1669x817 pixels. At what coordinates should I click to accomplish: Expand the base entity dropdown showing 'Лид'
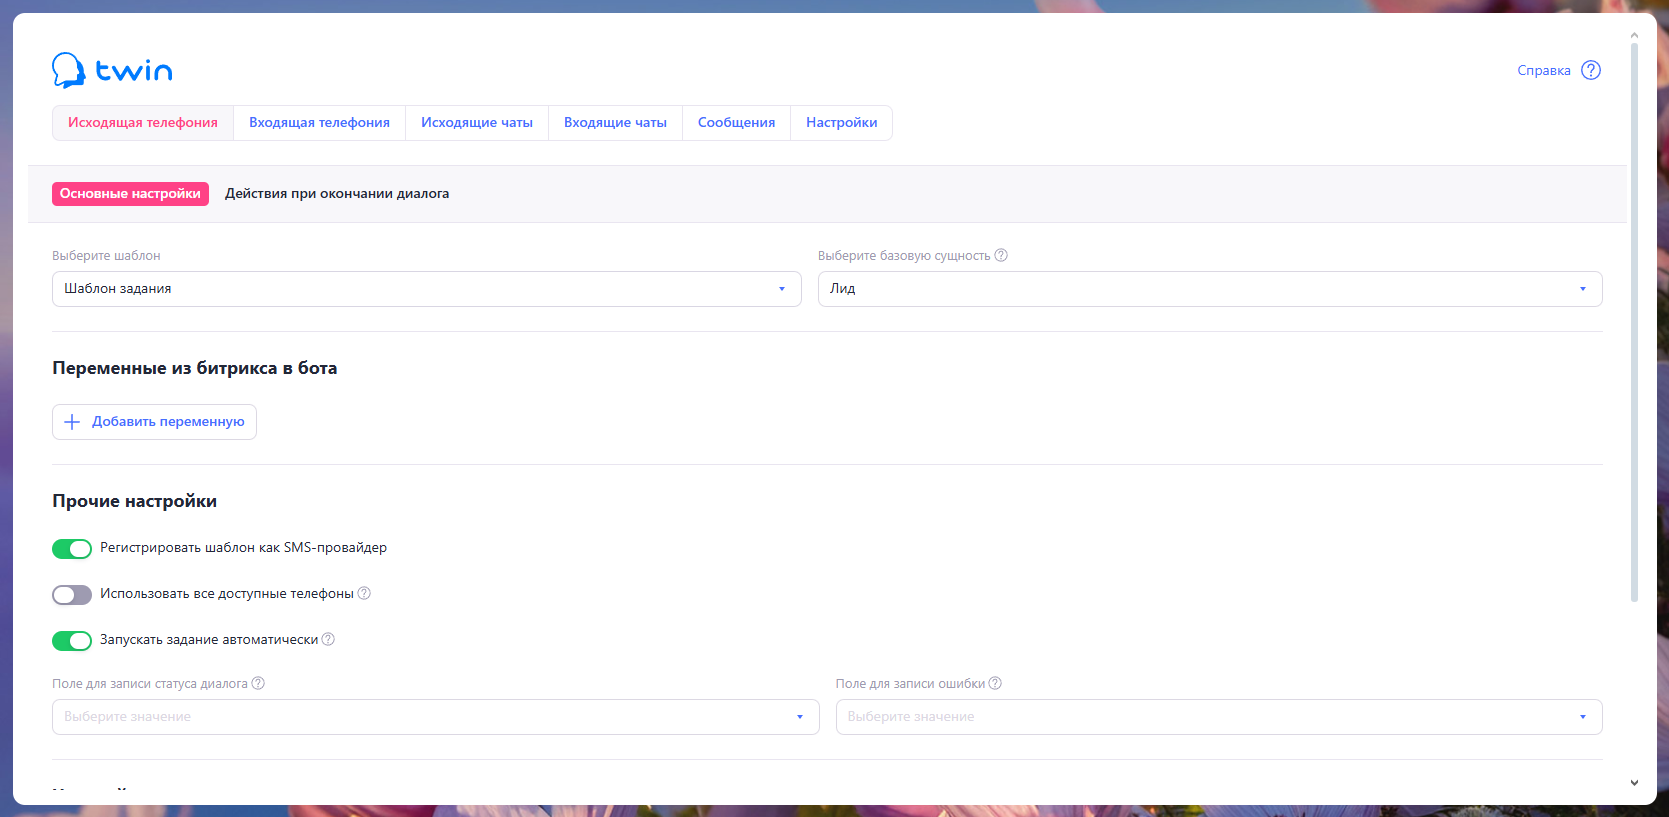click(1209, 289)
